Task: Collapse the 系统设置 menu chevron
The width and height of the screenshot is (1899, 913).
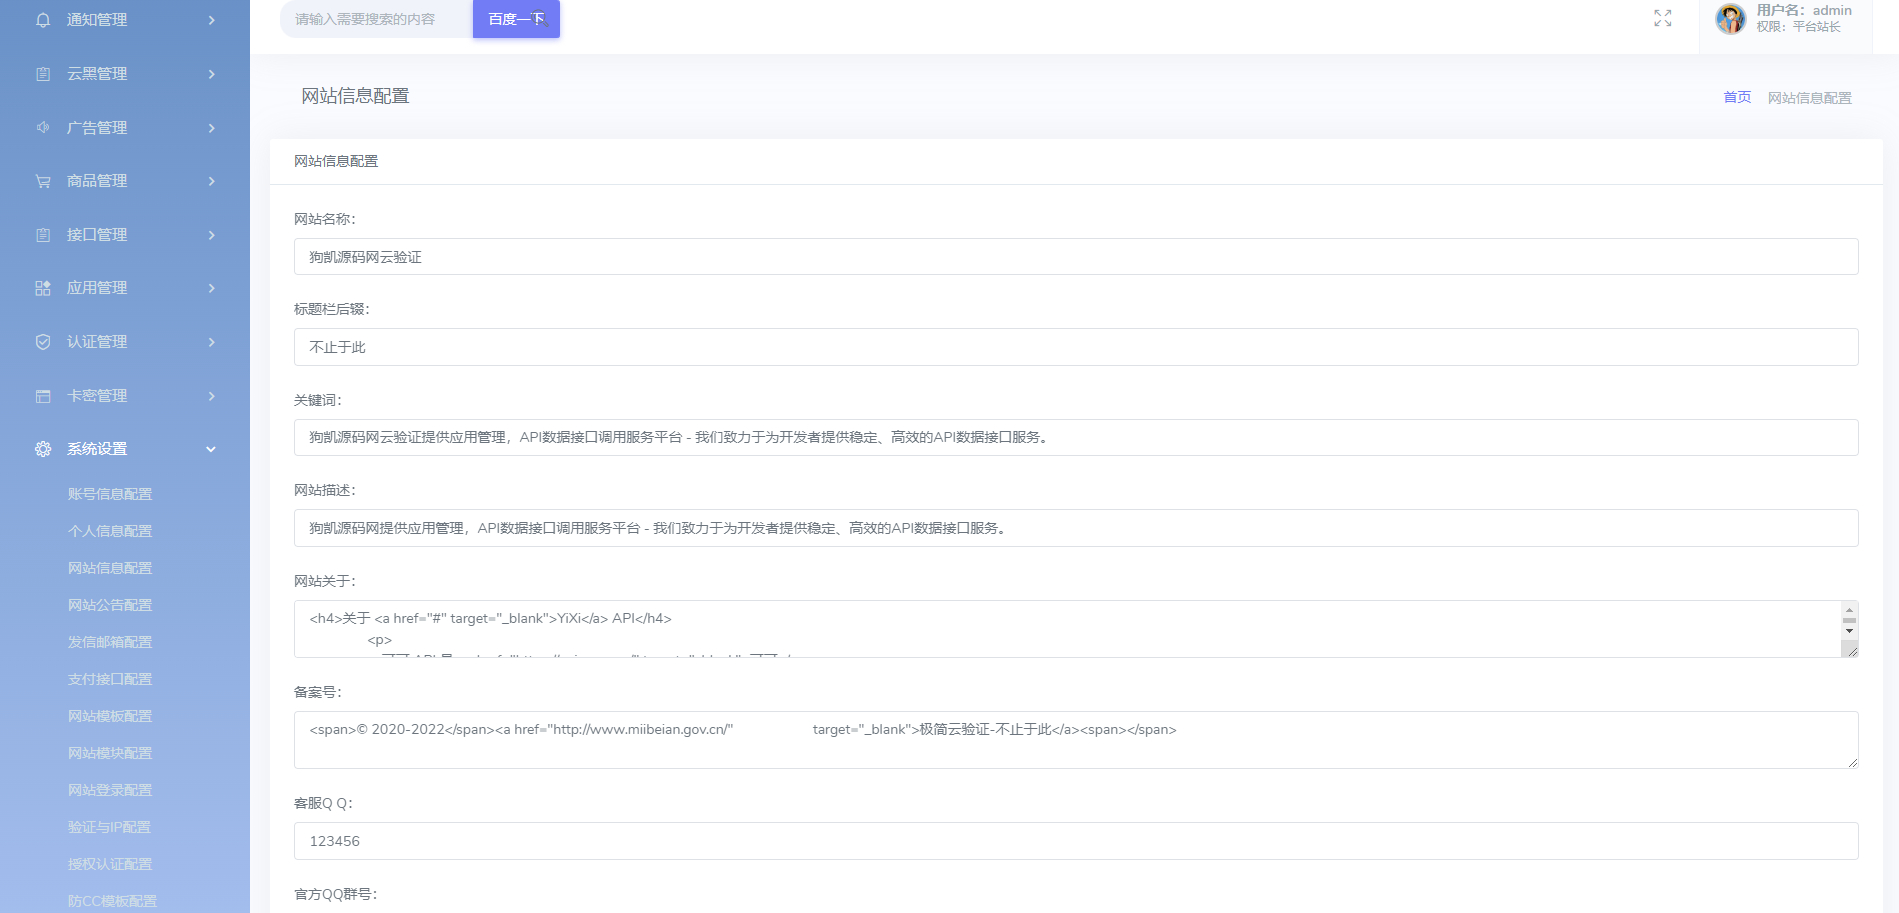Action: tap(211, 449)
